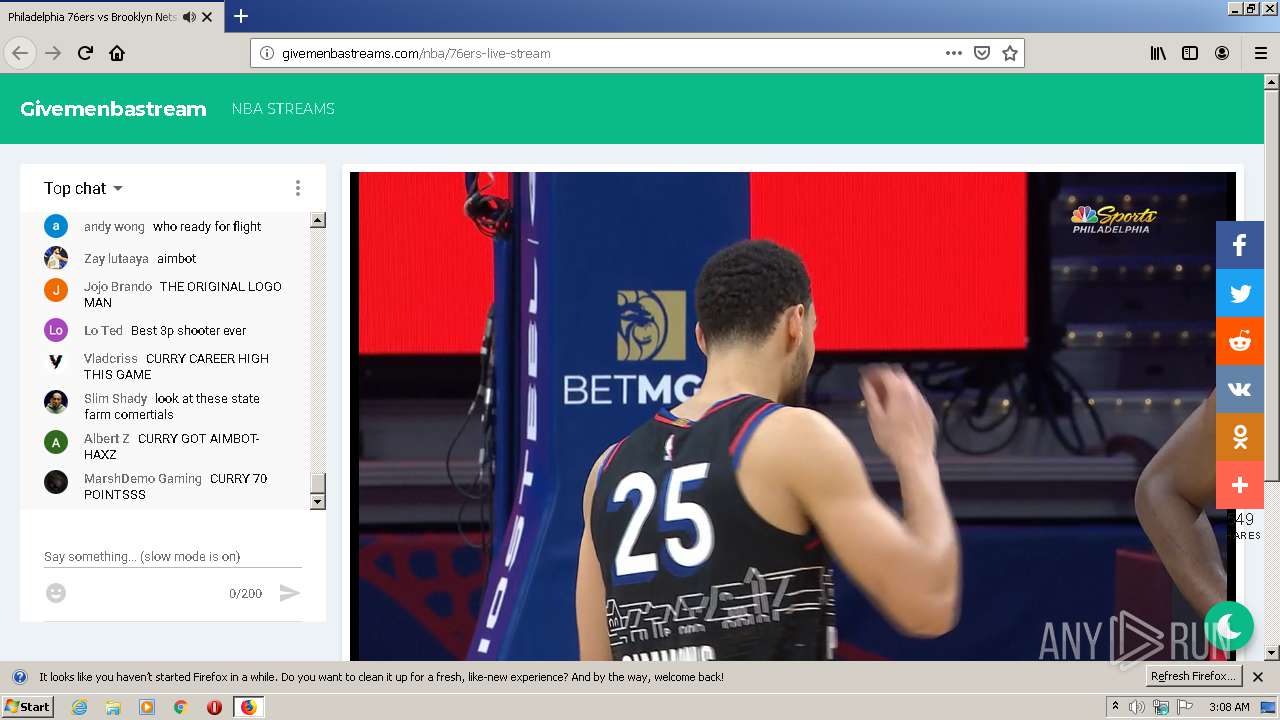Open a new tab with the plus button
This screenshot has width=1280, height=720.
coord(241,16)
